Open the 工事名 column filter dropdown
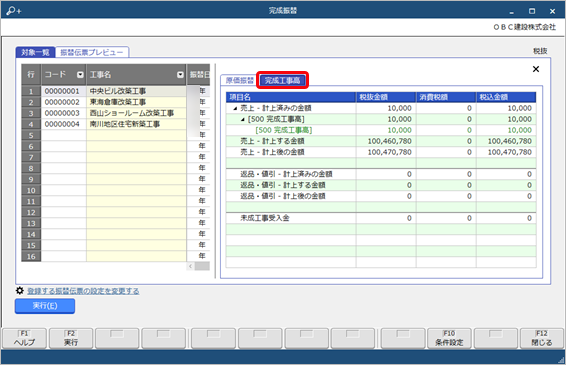Viewport: 566px width, 365px height. [180, 75]
